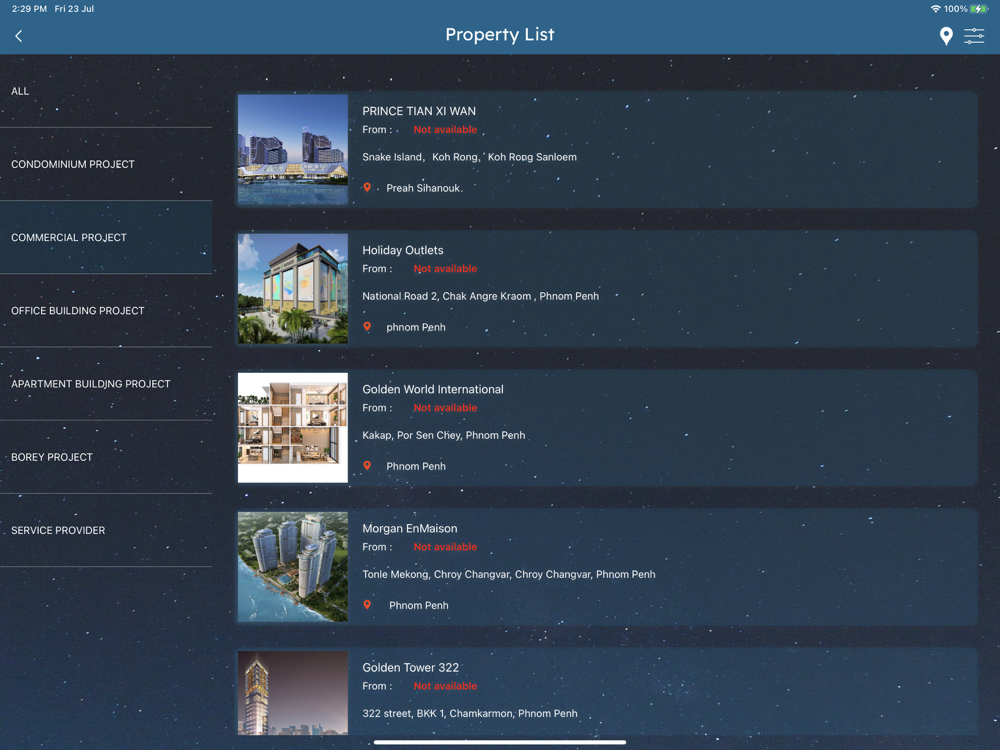
Task: Tap phnom Penh location under Holiday Outlets
Action: tap(416, 327)
